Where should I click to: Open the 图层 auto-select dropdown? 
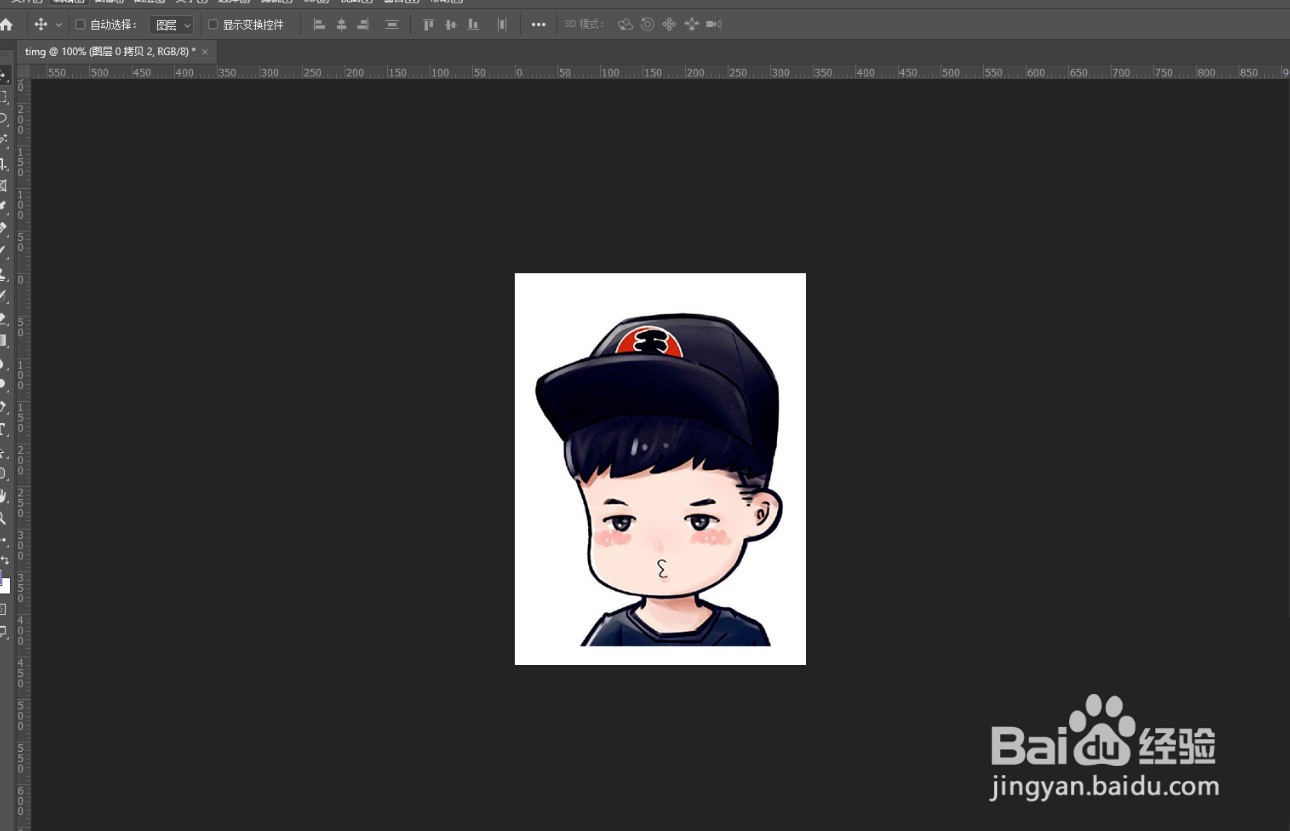[171, 25]
